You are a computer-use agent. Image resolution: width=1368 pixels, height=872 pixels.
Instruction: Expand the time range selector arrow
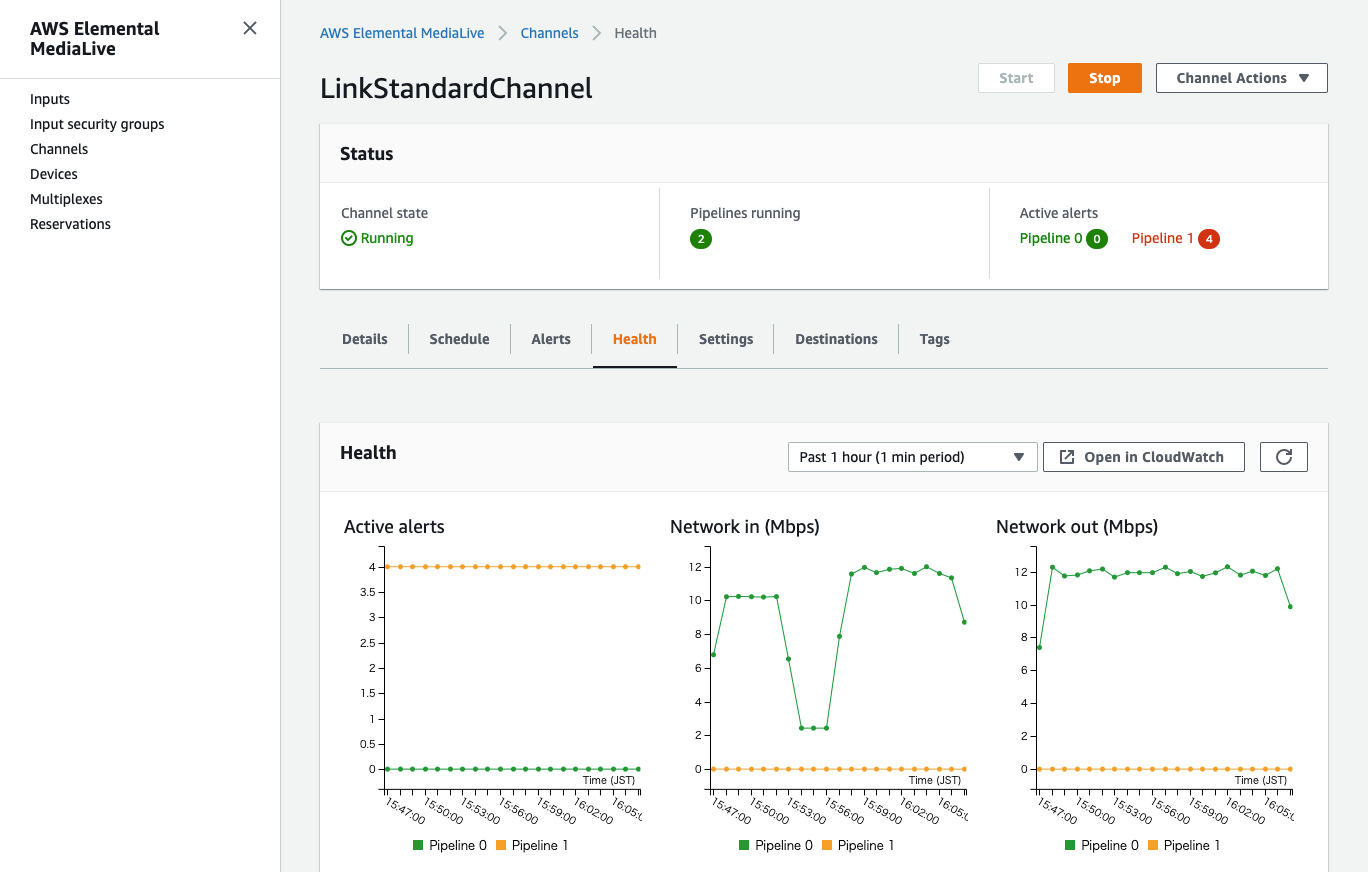[x=1020, y=457]
